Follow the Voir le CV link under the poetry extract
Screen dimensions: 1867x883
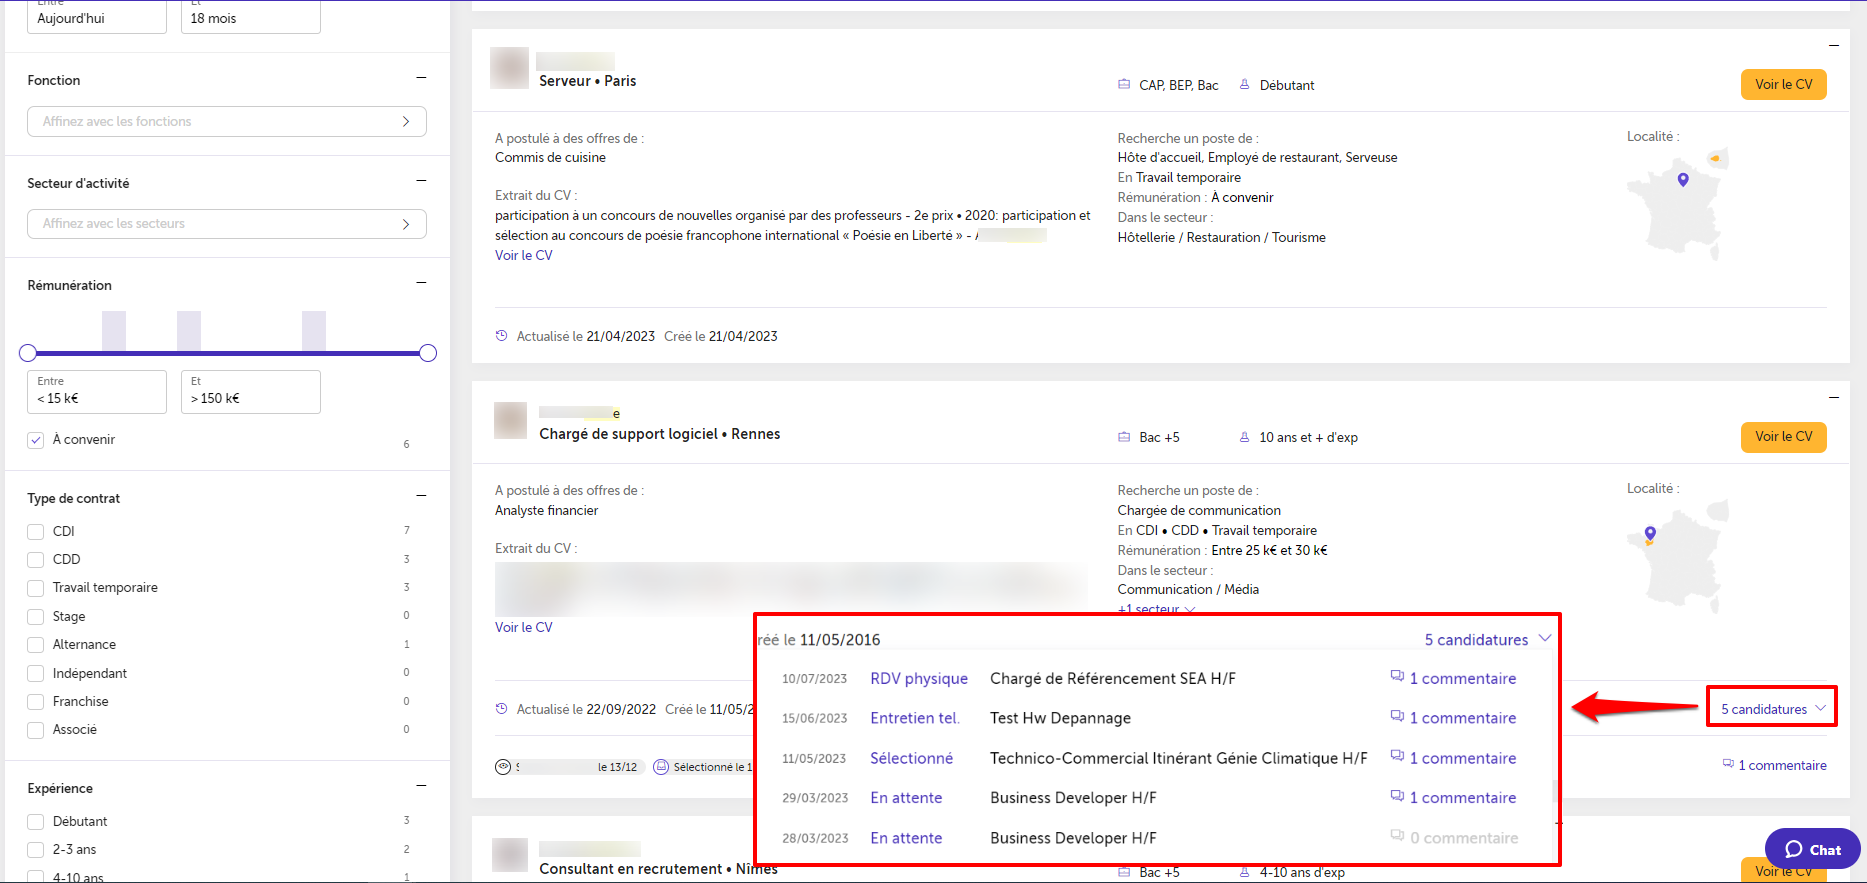pyautogui.click(x=523, y=255)
